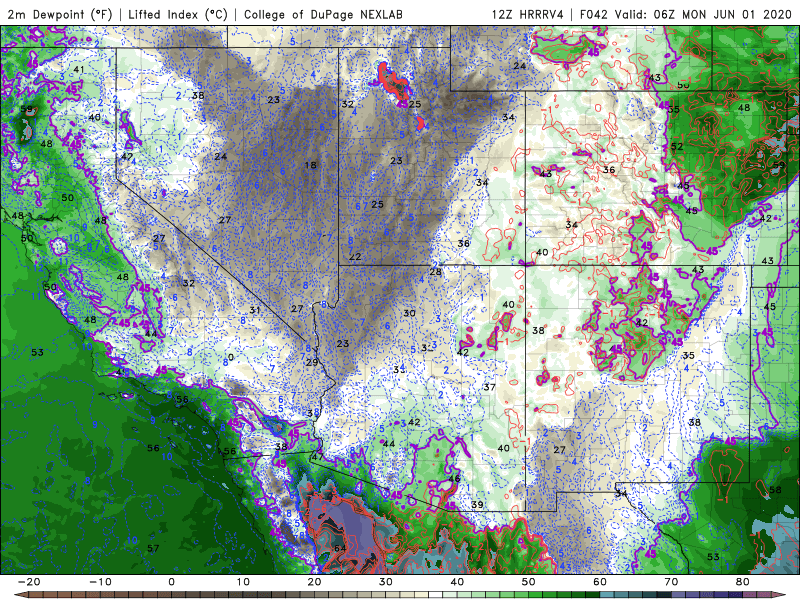Click the 18 dewpoint value on the map

[310, 165]
